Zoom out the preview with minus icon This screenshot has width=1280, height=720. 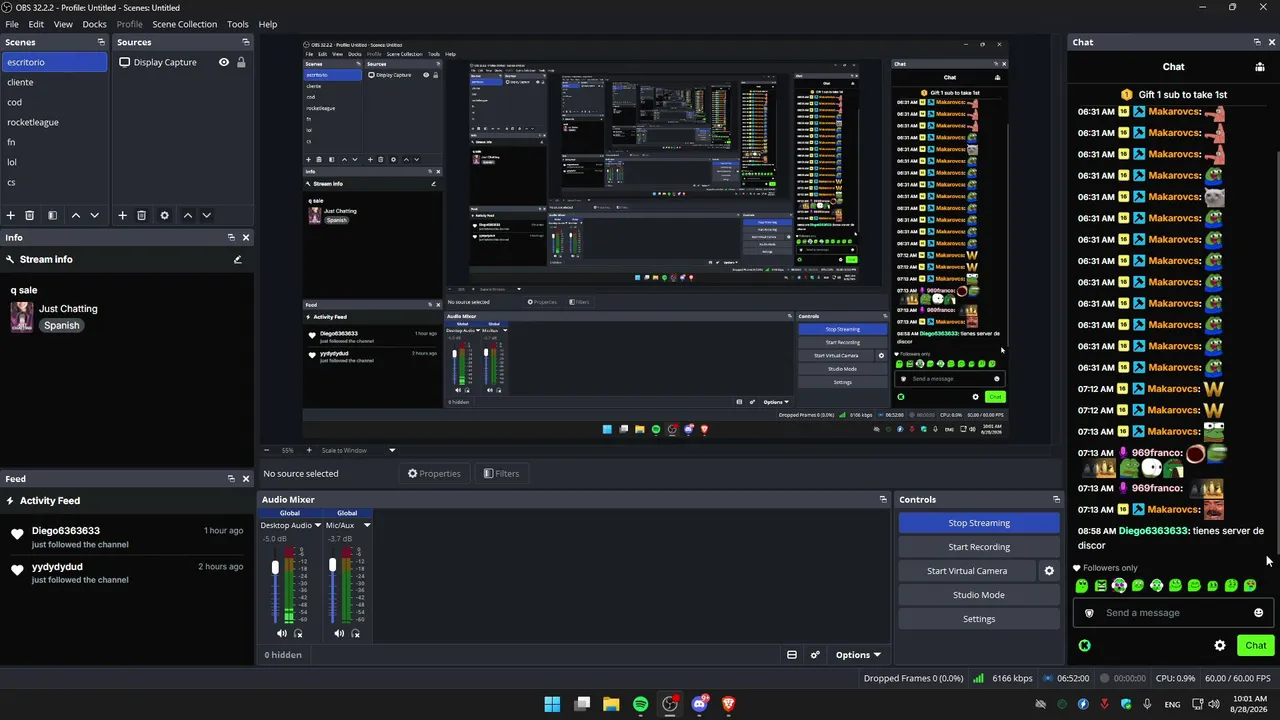[266, 450]
